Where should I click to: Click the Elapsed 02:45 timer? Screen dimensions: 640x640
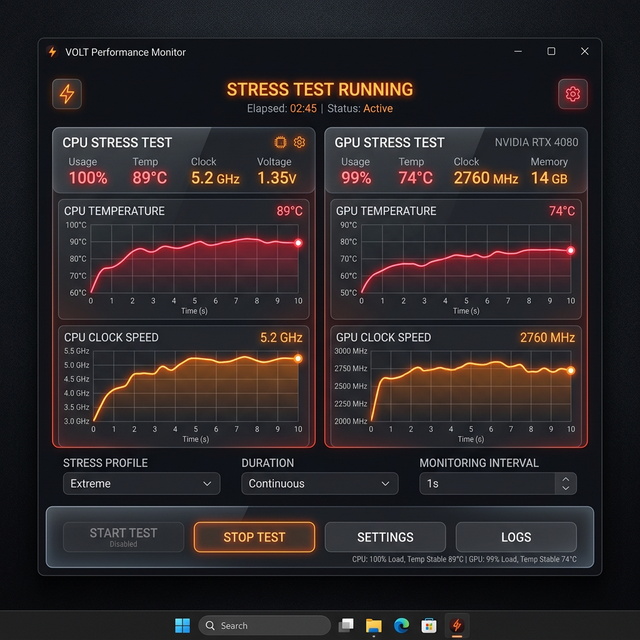282,109
